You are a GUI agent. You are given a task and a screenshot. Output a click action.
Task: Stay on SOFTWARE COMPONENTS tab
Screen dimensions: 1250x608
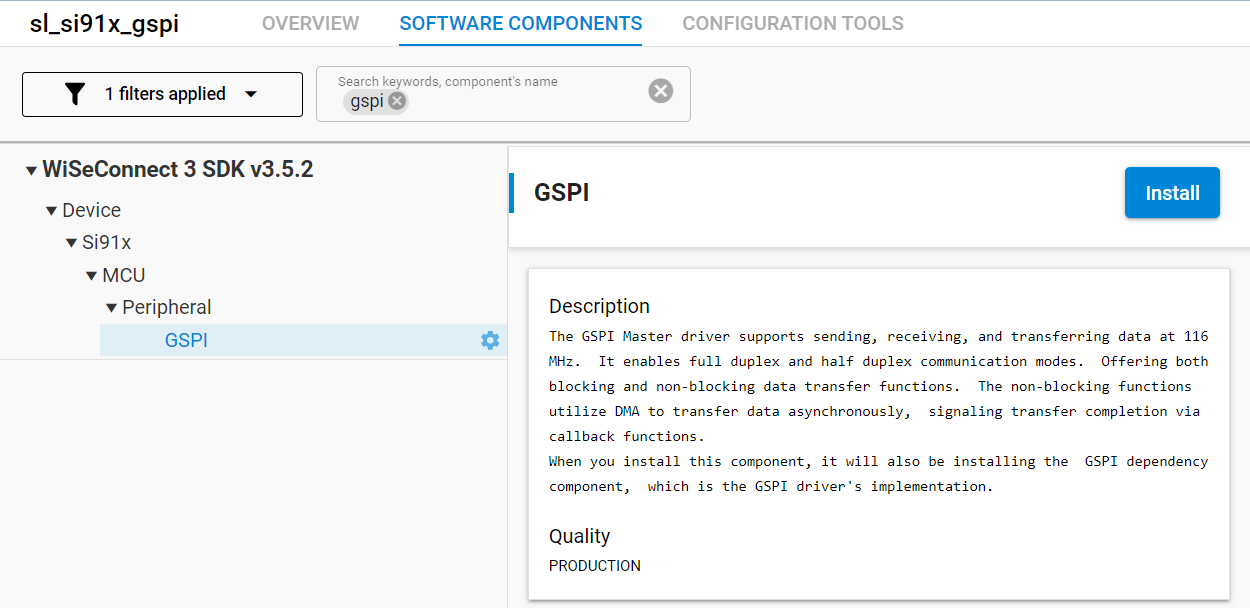point(520,23)
